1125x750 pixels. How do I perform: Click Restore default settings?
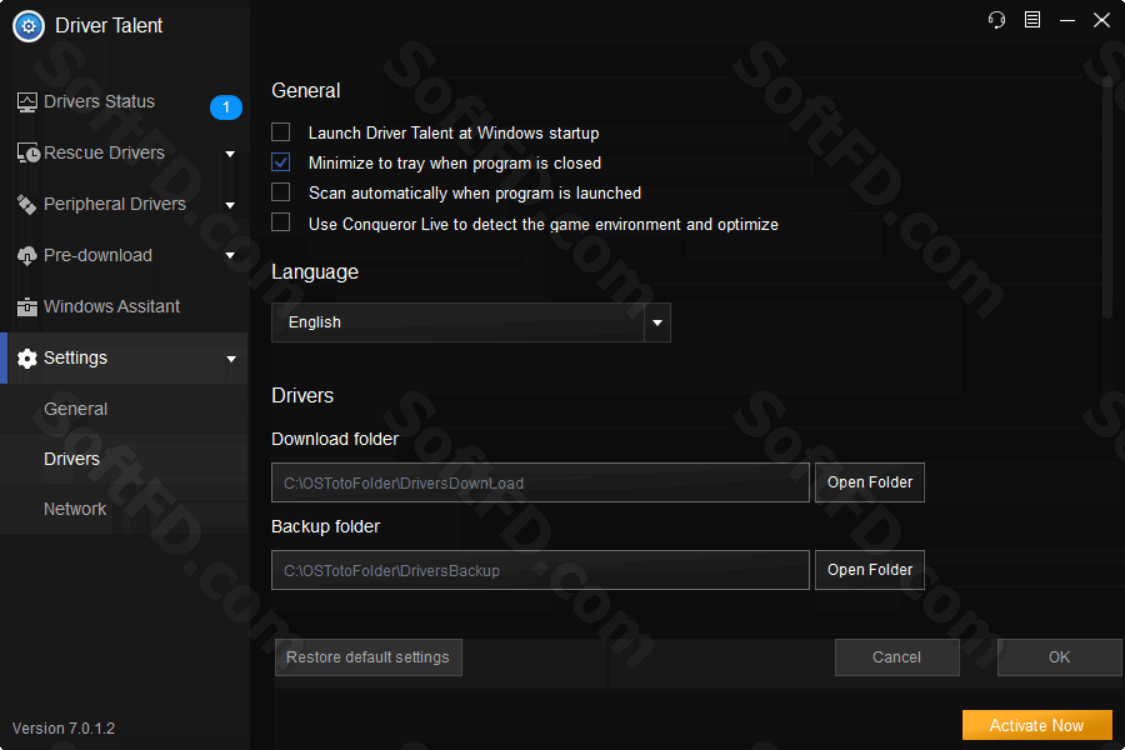[368, 657]
